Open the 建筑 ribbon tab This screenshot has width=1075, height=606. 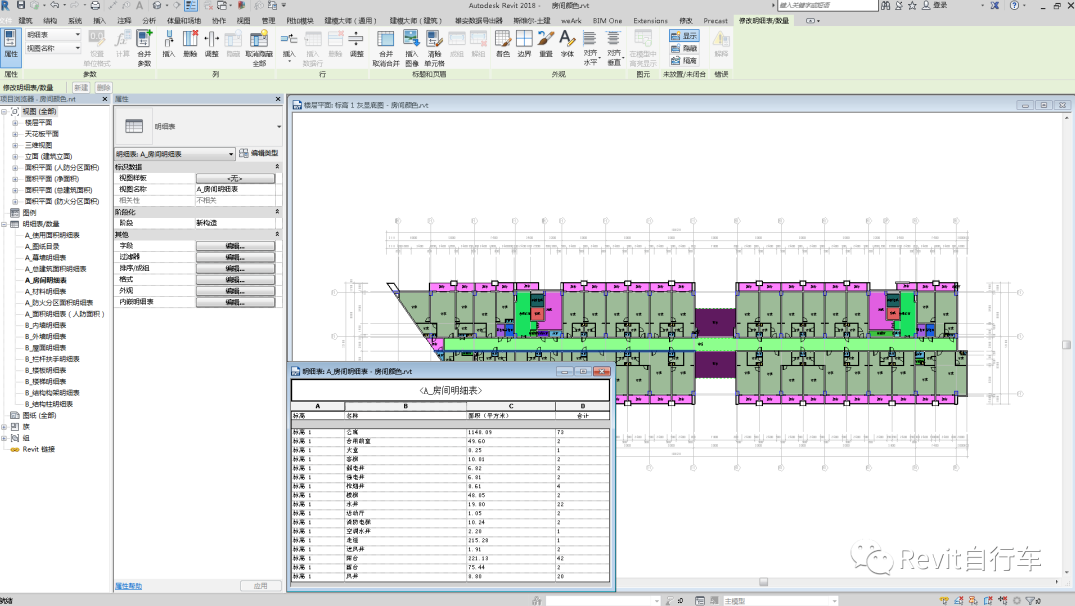pos(25,20)
